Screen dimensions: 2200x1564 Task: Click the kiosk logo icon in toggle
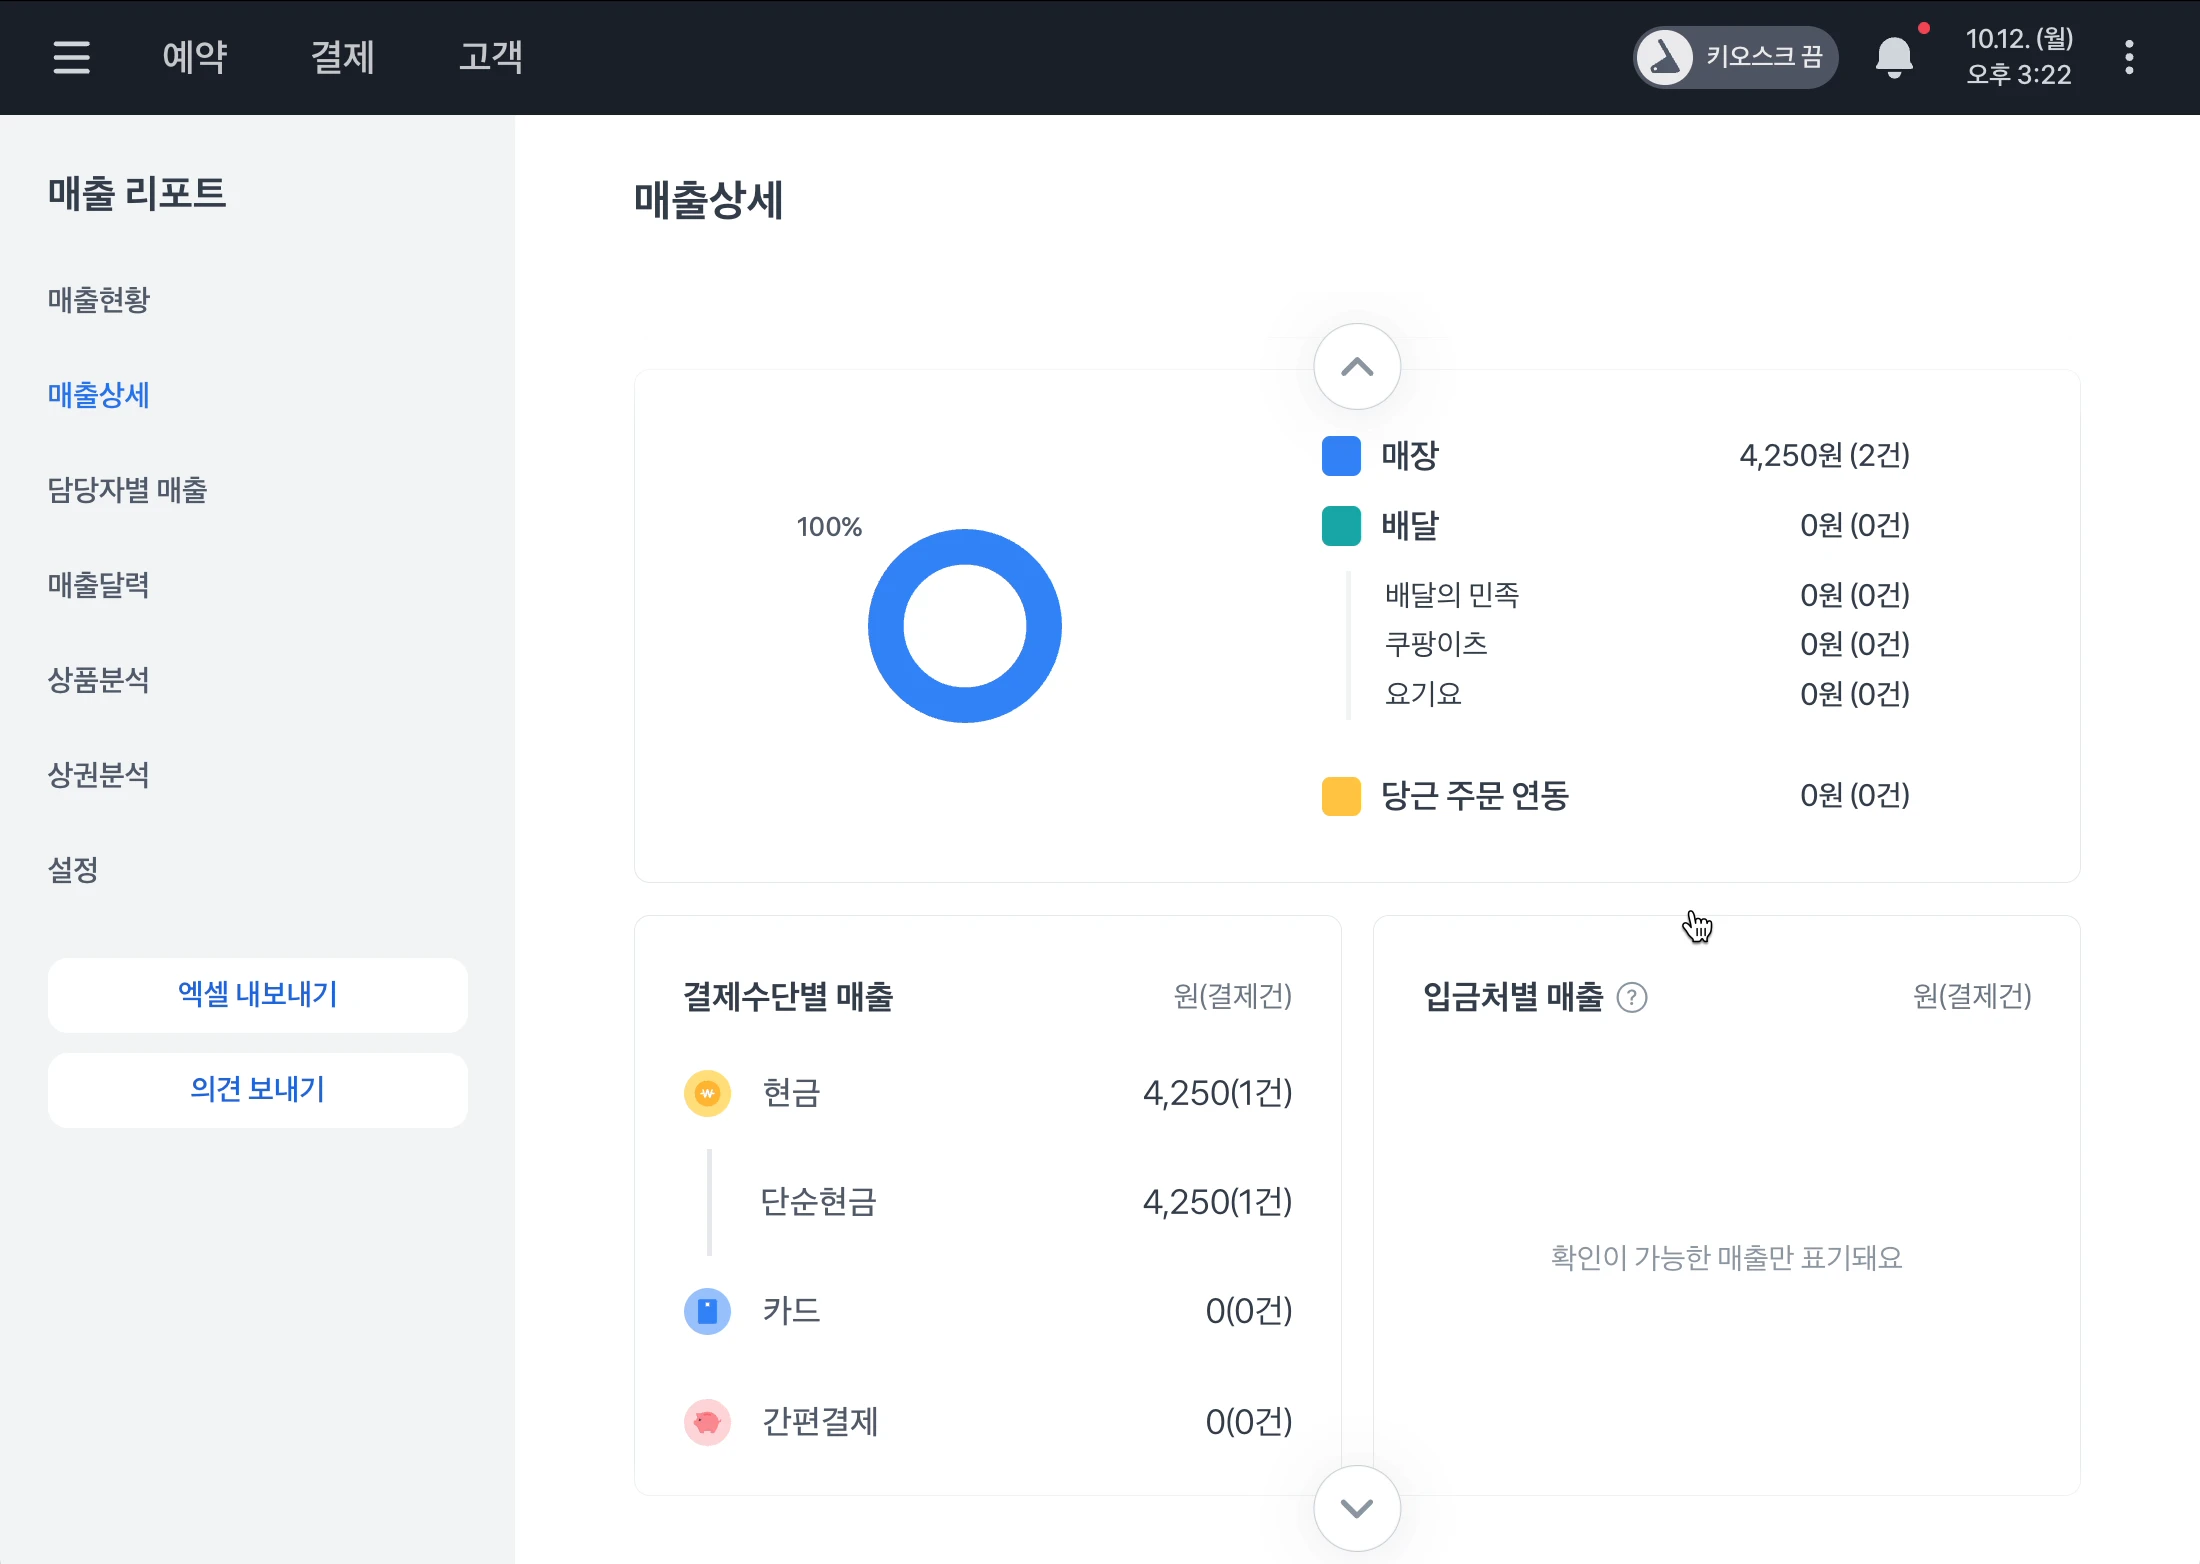click(1665, 57)
